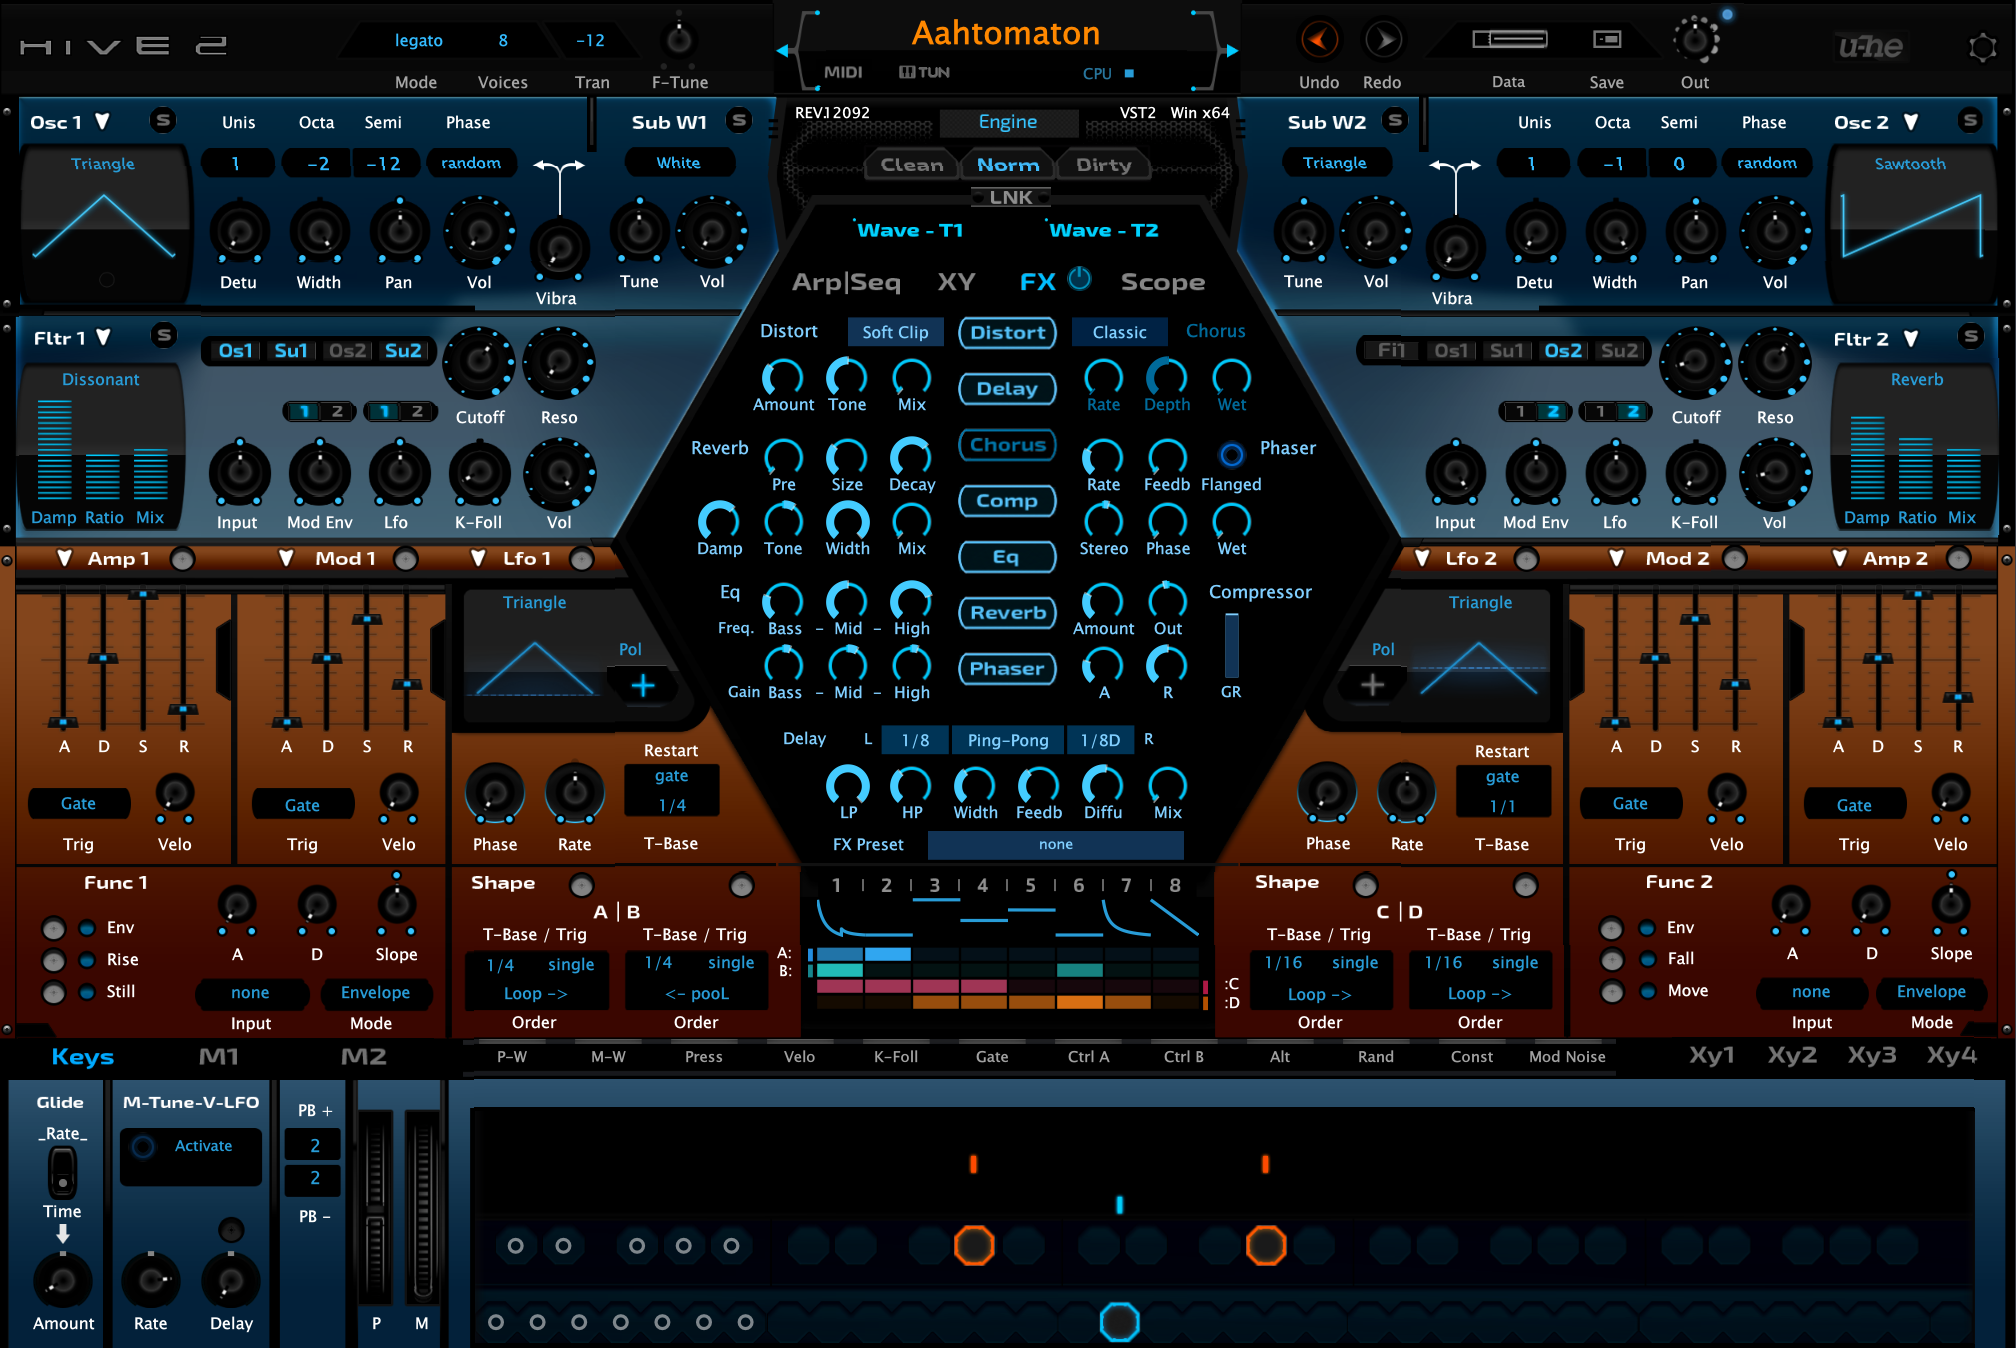This screenshot has width=2016, height=1348.
Task: Toggle Os2 input on Fltr 1
Action: coord(347,351)
